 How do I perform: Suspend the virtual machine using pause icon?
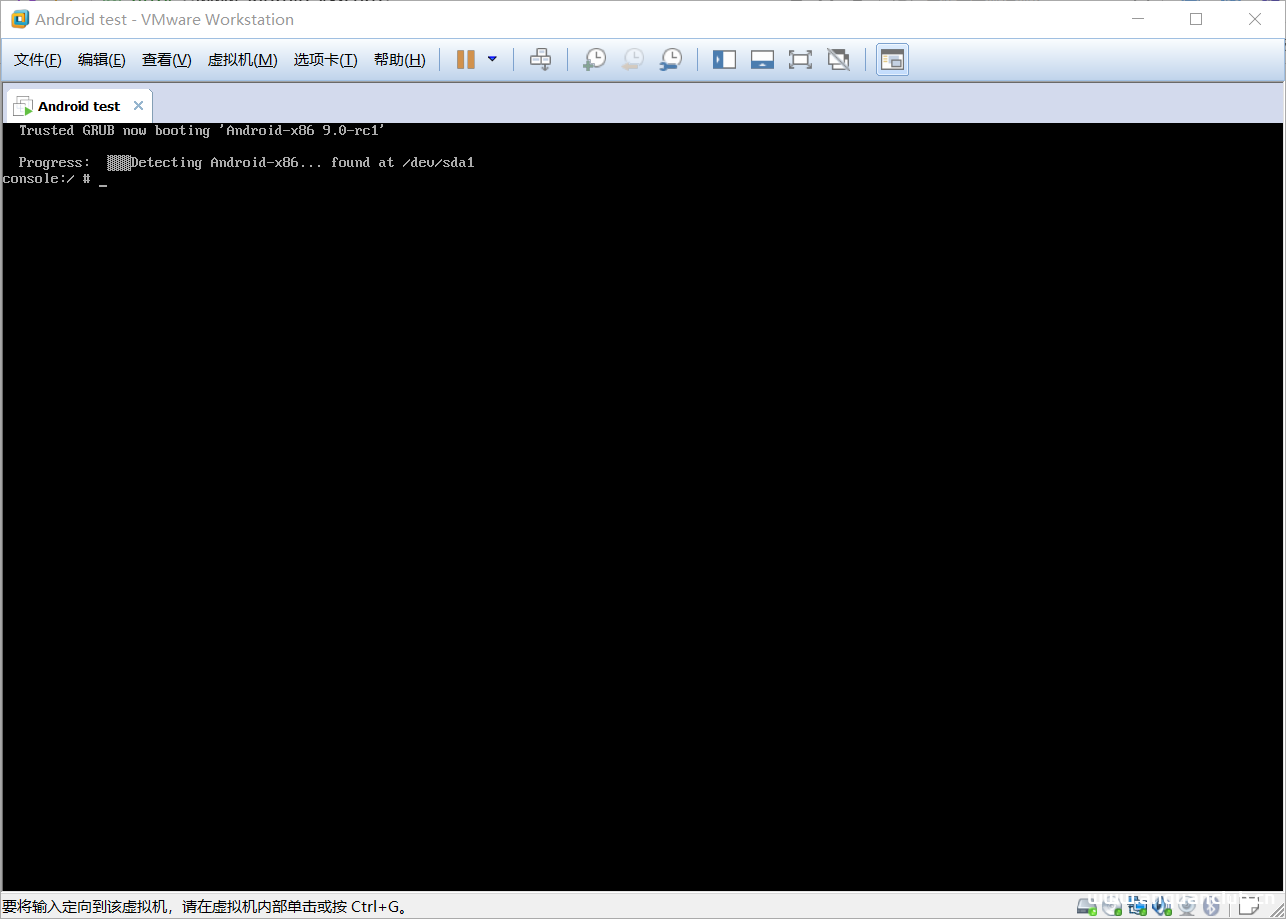[464, 59]
